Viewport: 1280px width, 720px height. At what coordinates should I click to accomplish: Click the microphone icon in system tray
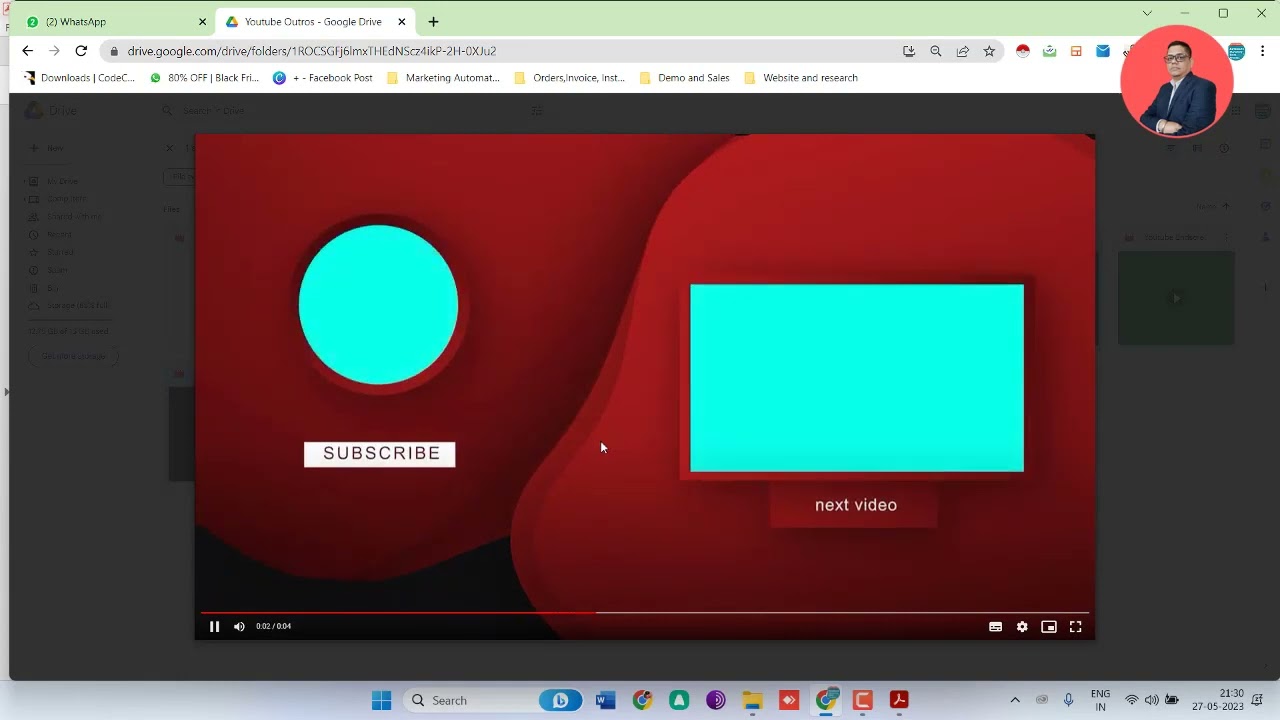[1069, 700]
